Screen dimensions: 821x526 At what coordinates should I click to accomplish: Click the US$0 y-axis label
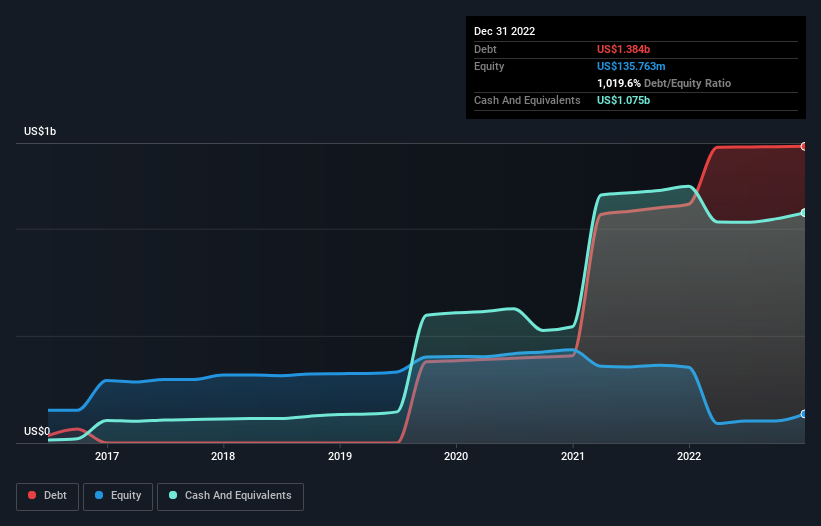point(37,431)
